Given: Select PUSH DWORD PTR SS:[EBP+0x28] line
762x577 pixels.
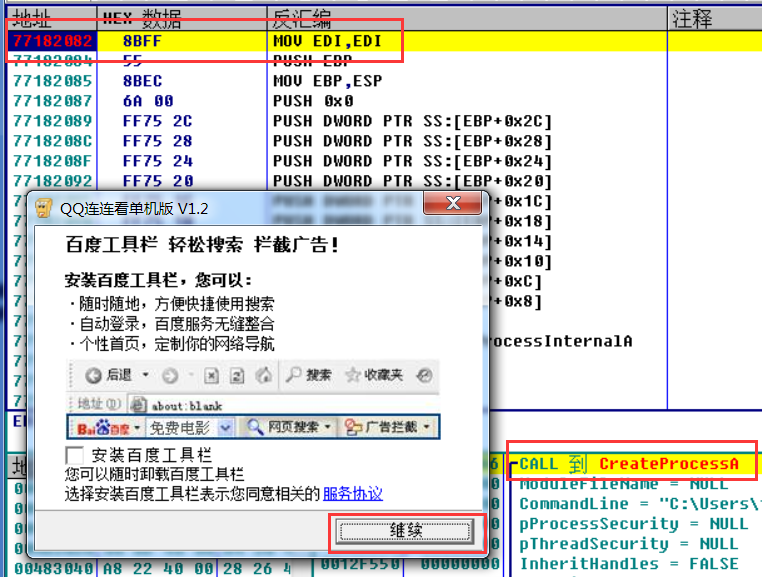Looking at the screenshot, I should tap(412, 141).
